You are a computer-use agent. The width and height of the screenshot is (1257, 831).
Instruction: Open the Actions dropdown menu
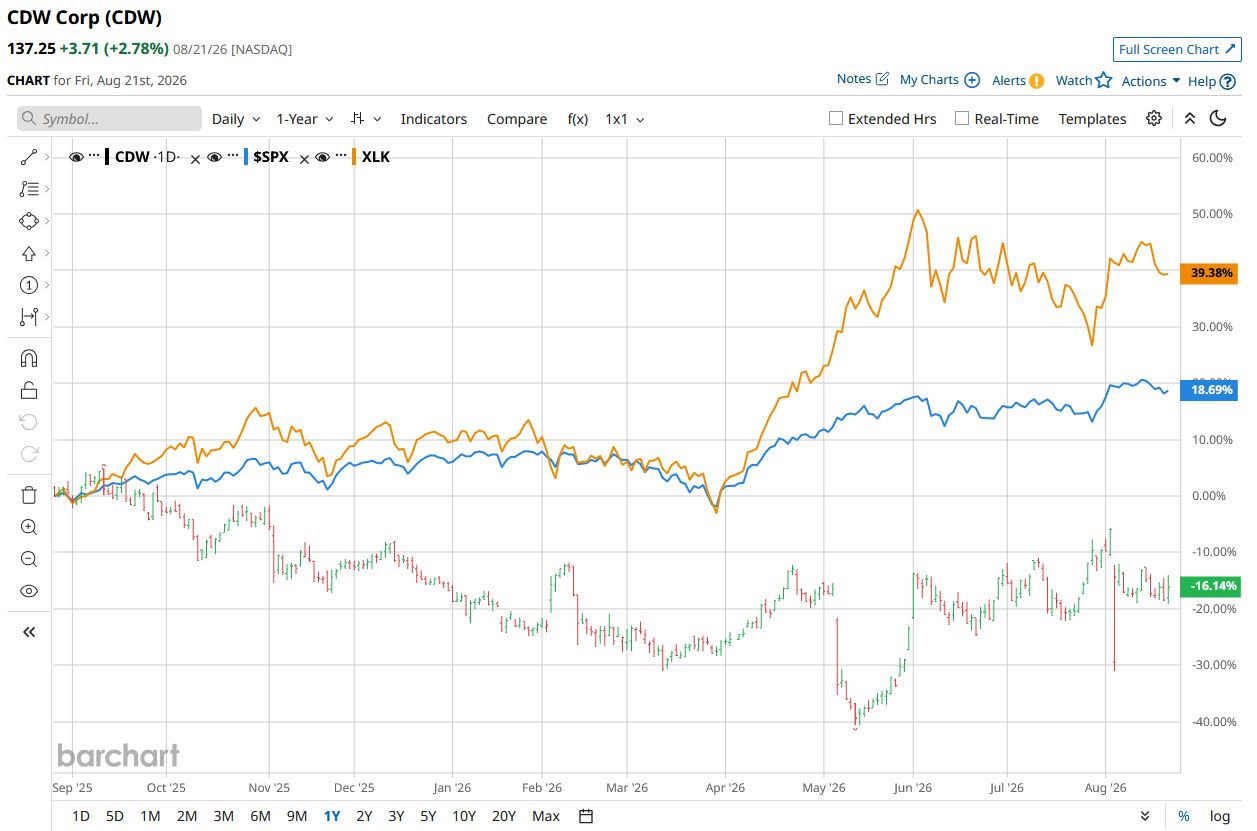(1151, 81)
